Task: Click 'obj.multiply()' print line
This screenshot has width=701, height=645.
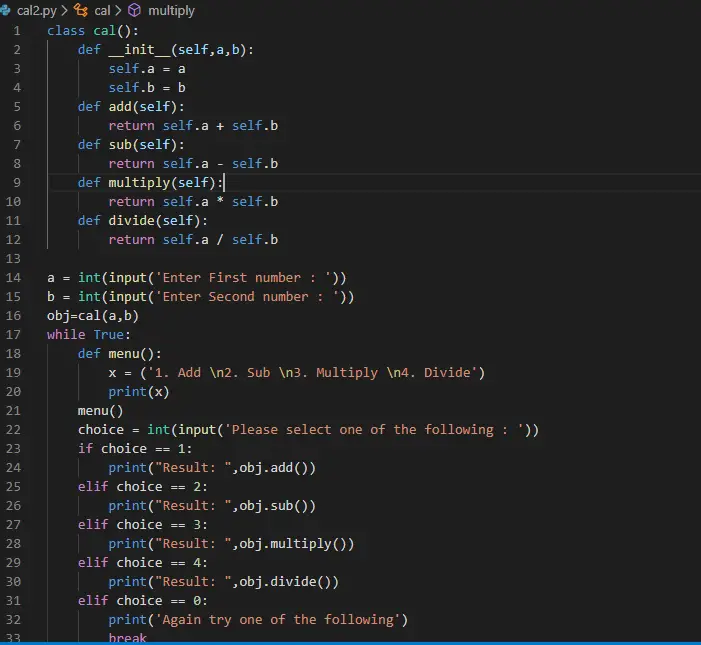Action: coord(231,544)
